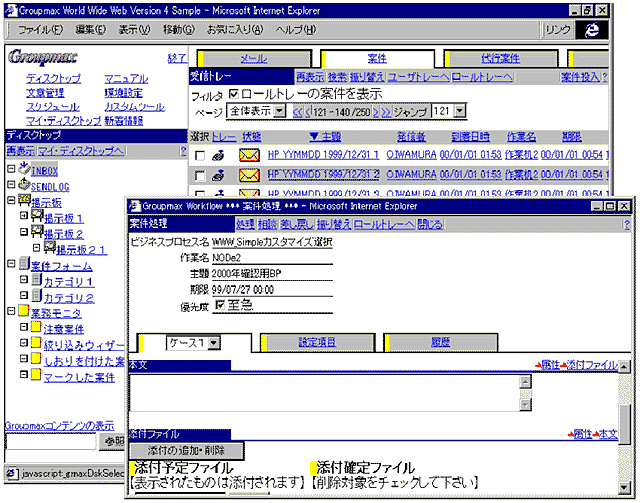
Task: Click the Groupmaxコンテンツの表示 link
Action: pyautogui.click(x=60, y=425)
